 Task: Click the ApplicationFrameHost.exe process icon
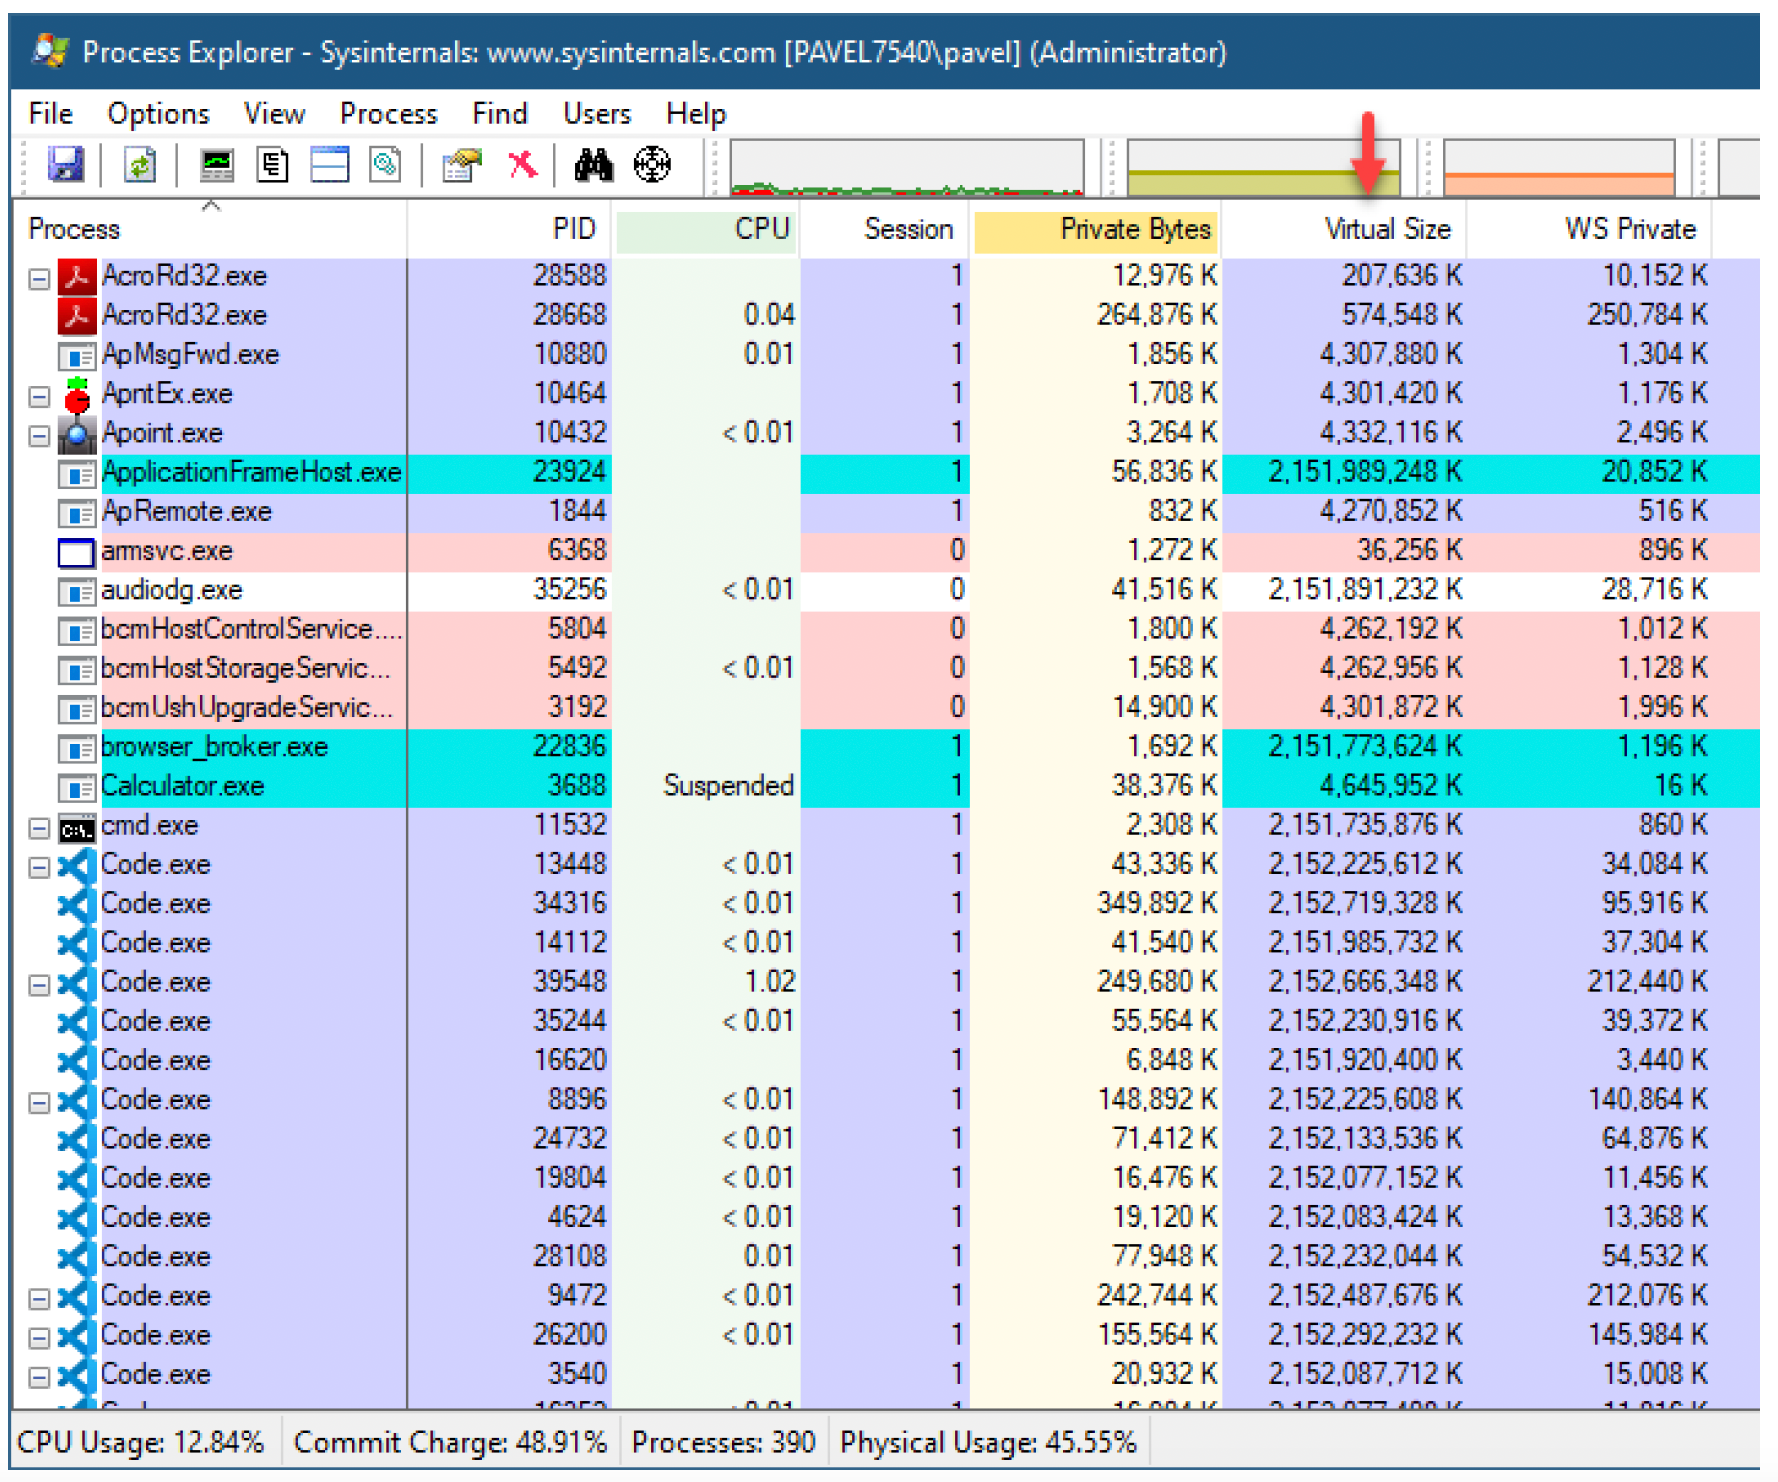[77, 474]
